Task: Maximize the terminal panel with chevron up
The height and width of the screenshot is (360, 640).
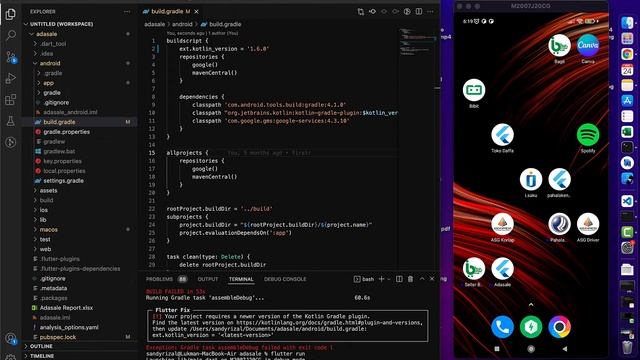Action: [x=422, y=279]
